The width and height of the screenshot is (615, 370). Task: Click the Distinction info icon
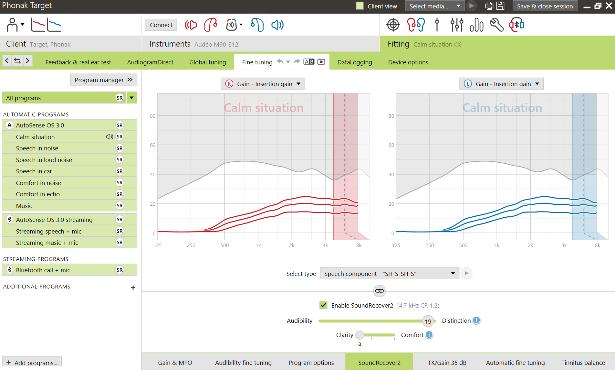coord(476,321)
